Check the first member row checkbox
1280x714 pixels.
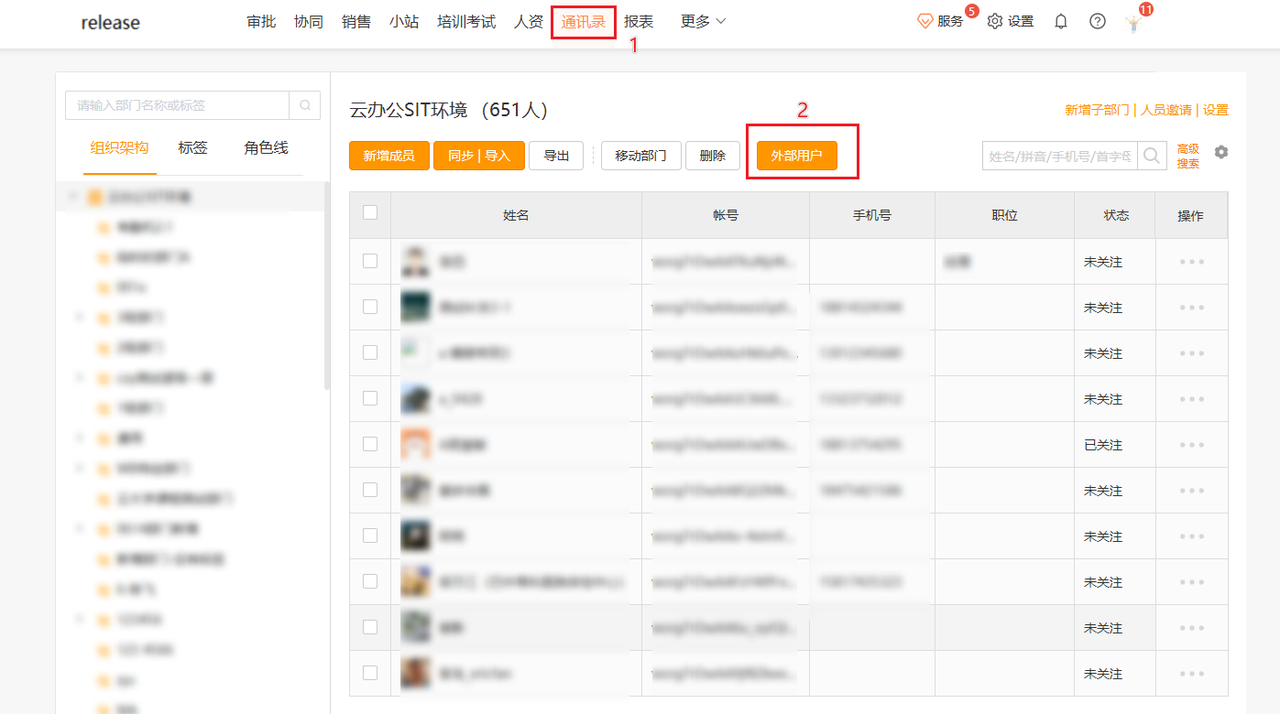click(x=370, y=261)
